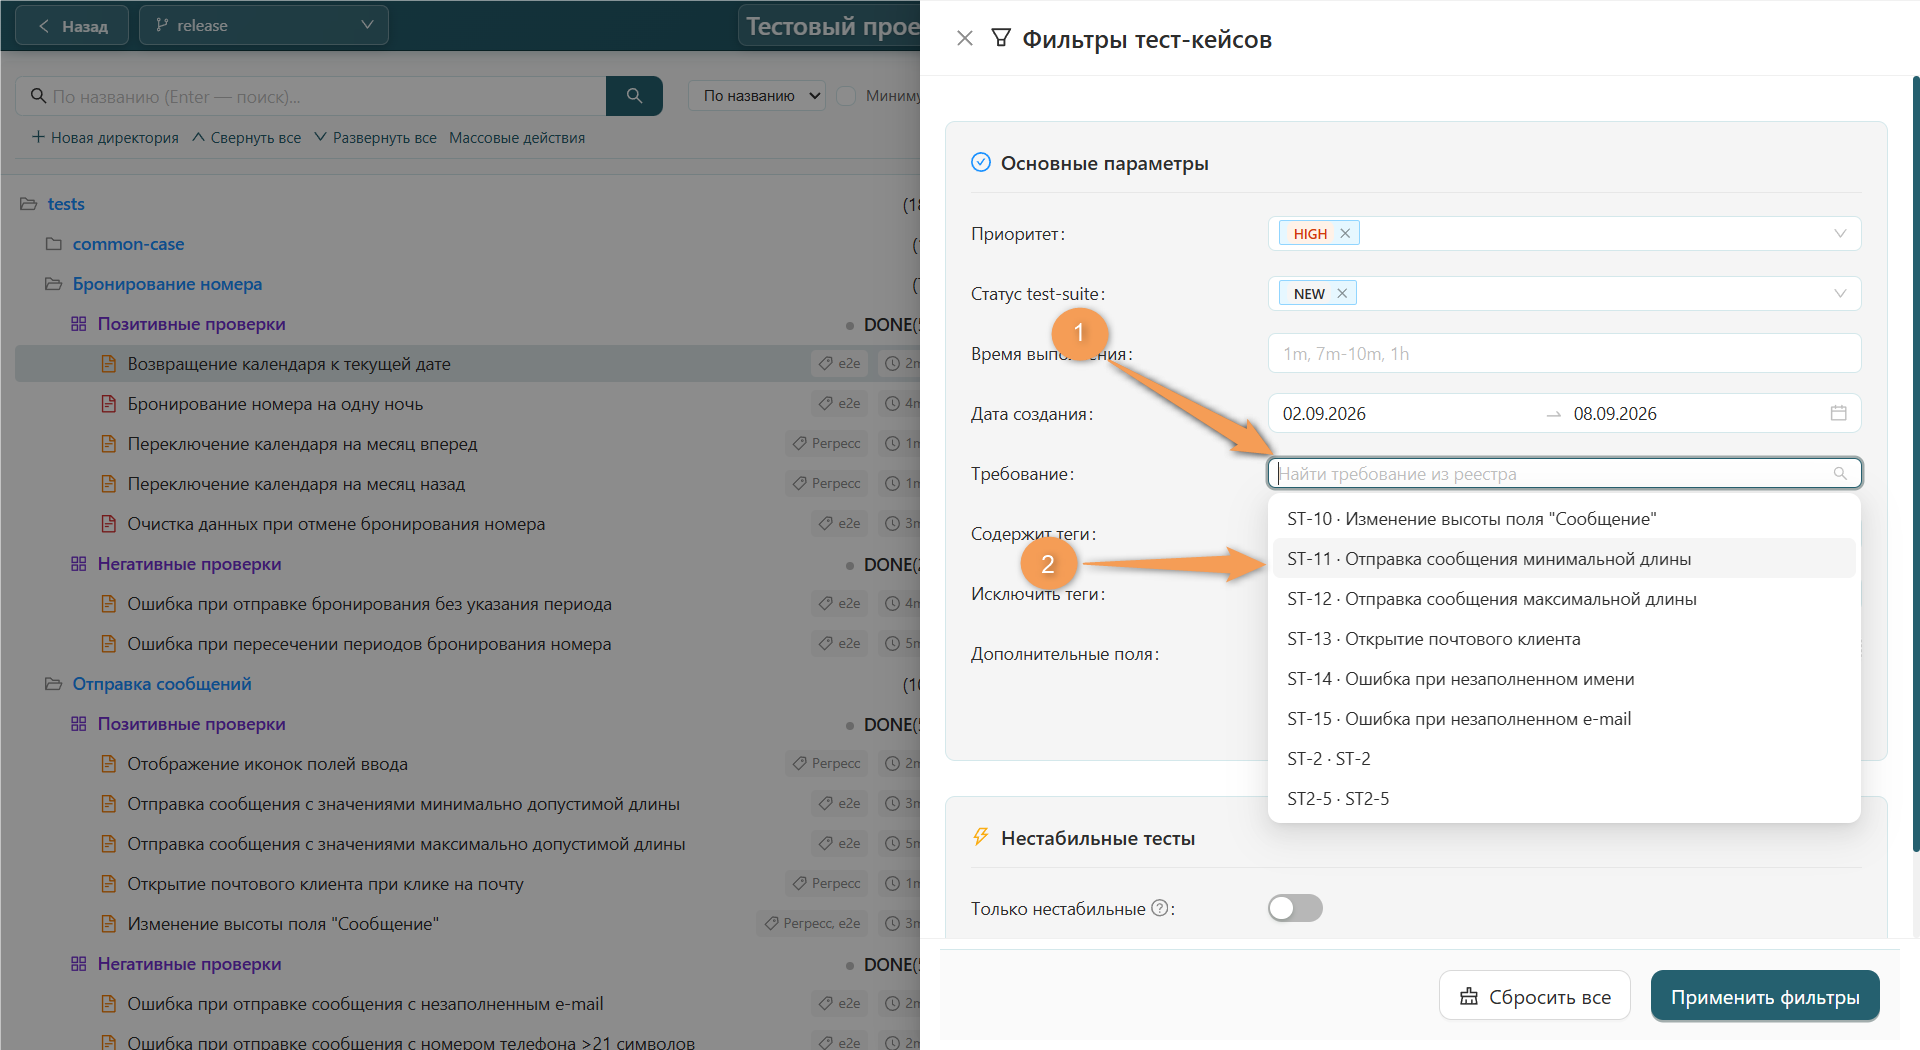This screenshot has height=1050, width=1920.
Task: Click the help icon next to Только нестабильные
Action: 1159,908
